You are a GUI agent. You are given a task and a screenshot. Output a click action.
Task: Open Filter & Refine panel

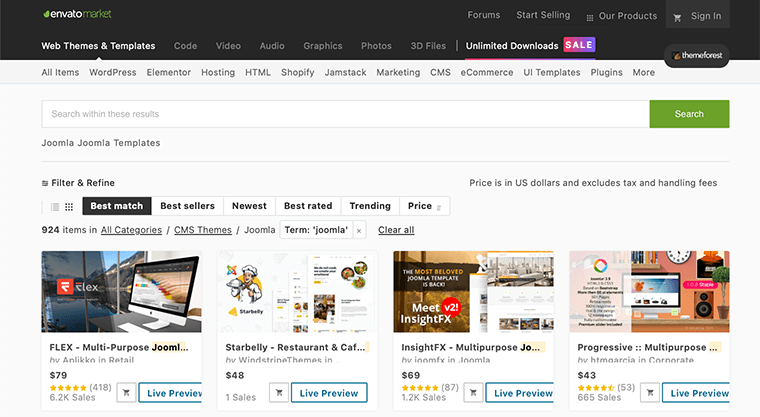click(x=78, y=183)
